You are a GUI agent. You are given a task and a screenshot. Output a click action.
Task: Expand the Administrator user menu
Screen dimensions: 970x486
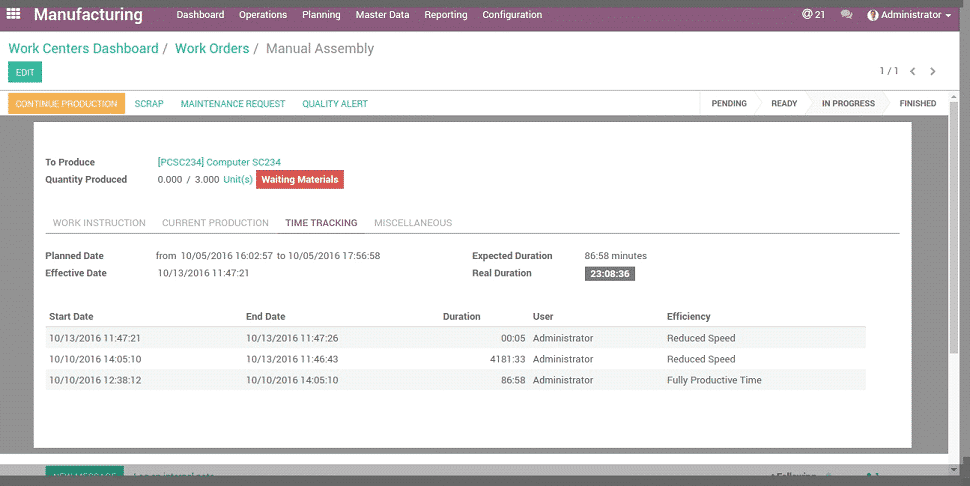[x=909, y=15]
